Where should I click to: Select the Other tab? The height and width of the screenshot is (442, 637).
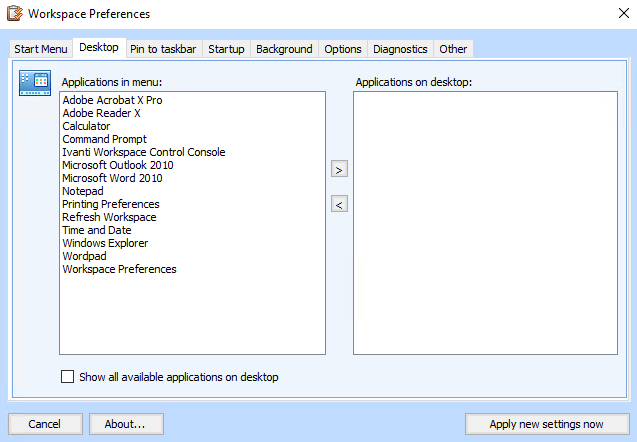453,49
